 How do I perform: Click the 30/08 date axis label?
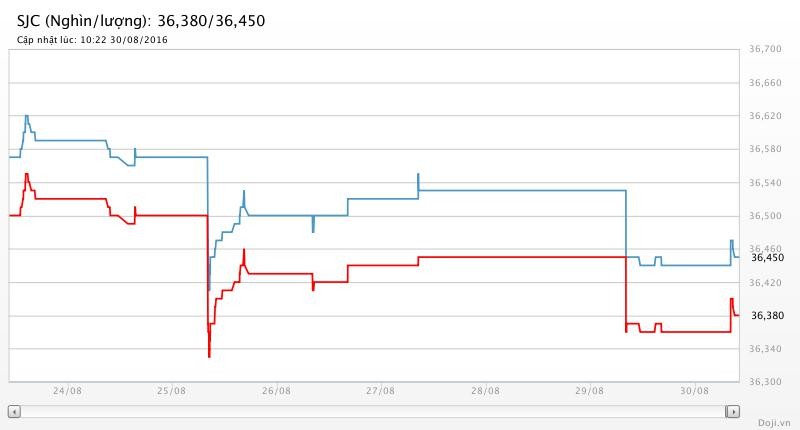click(694, 391)
